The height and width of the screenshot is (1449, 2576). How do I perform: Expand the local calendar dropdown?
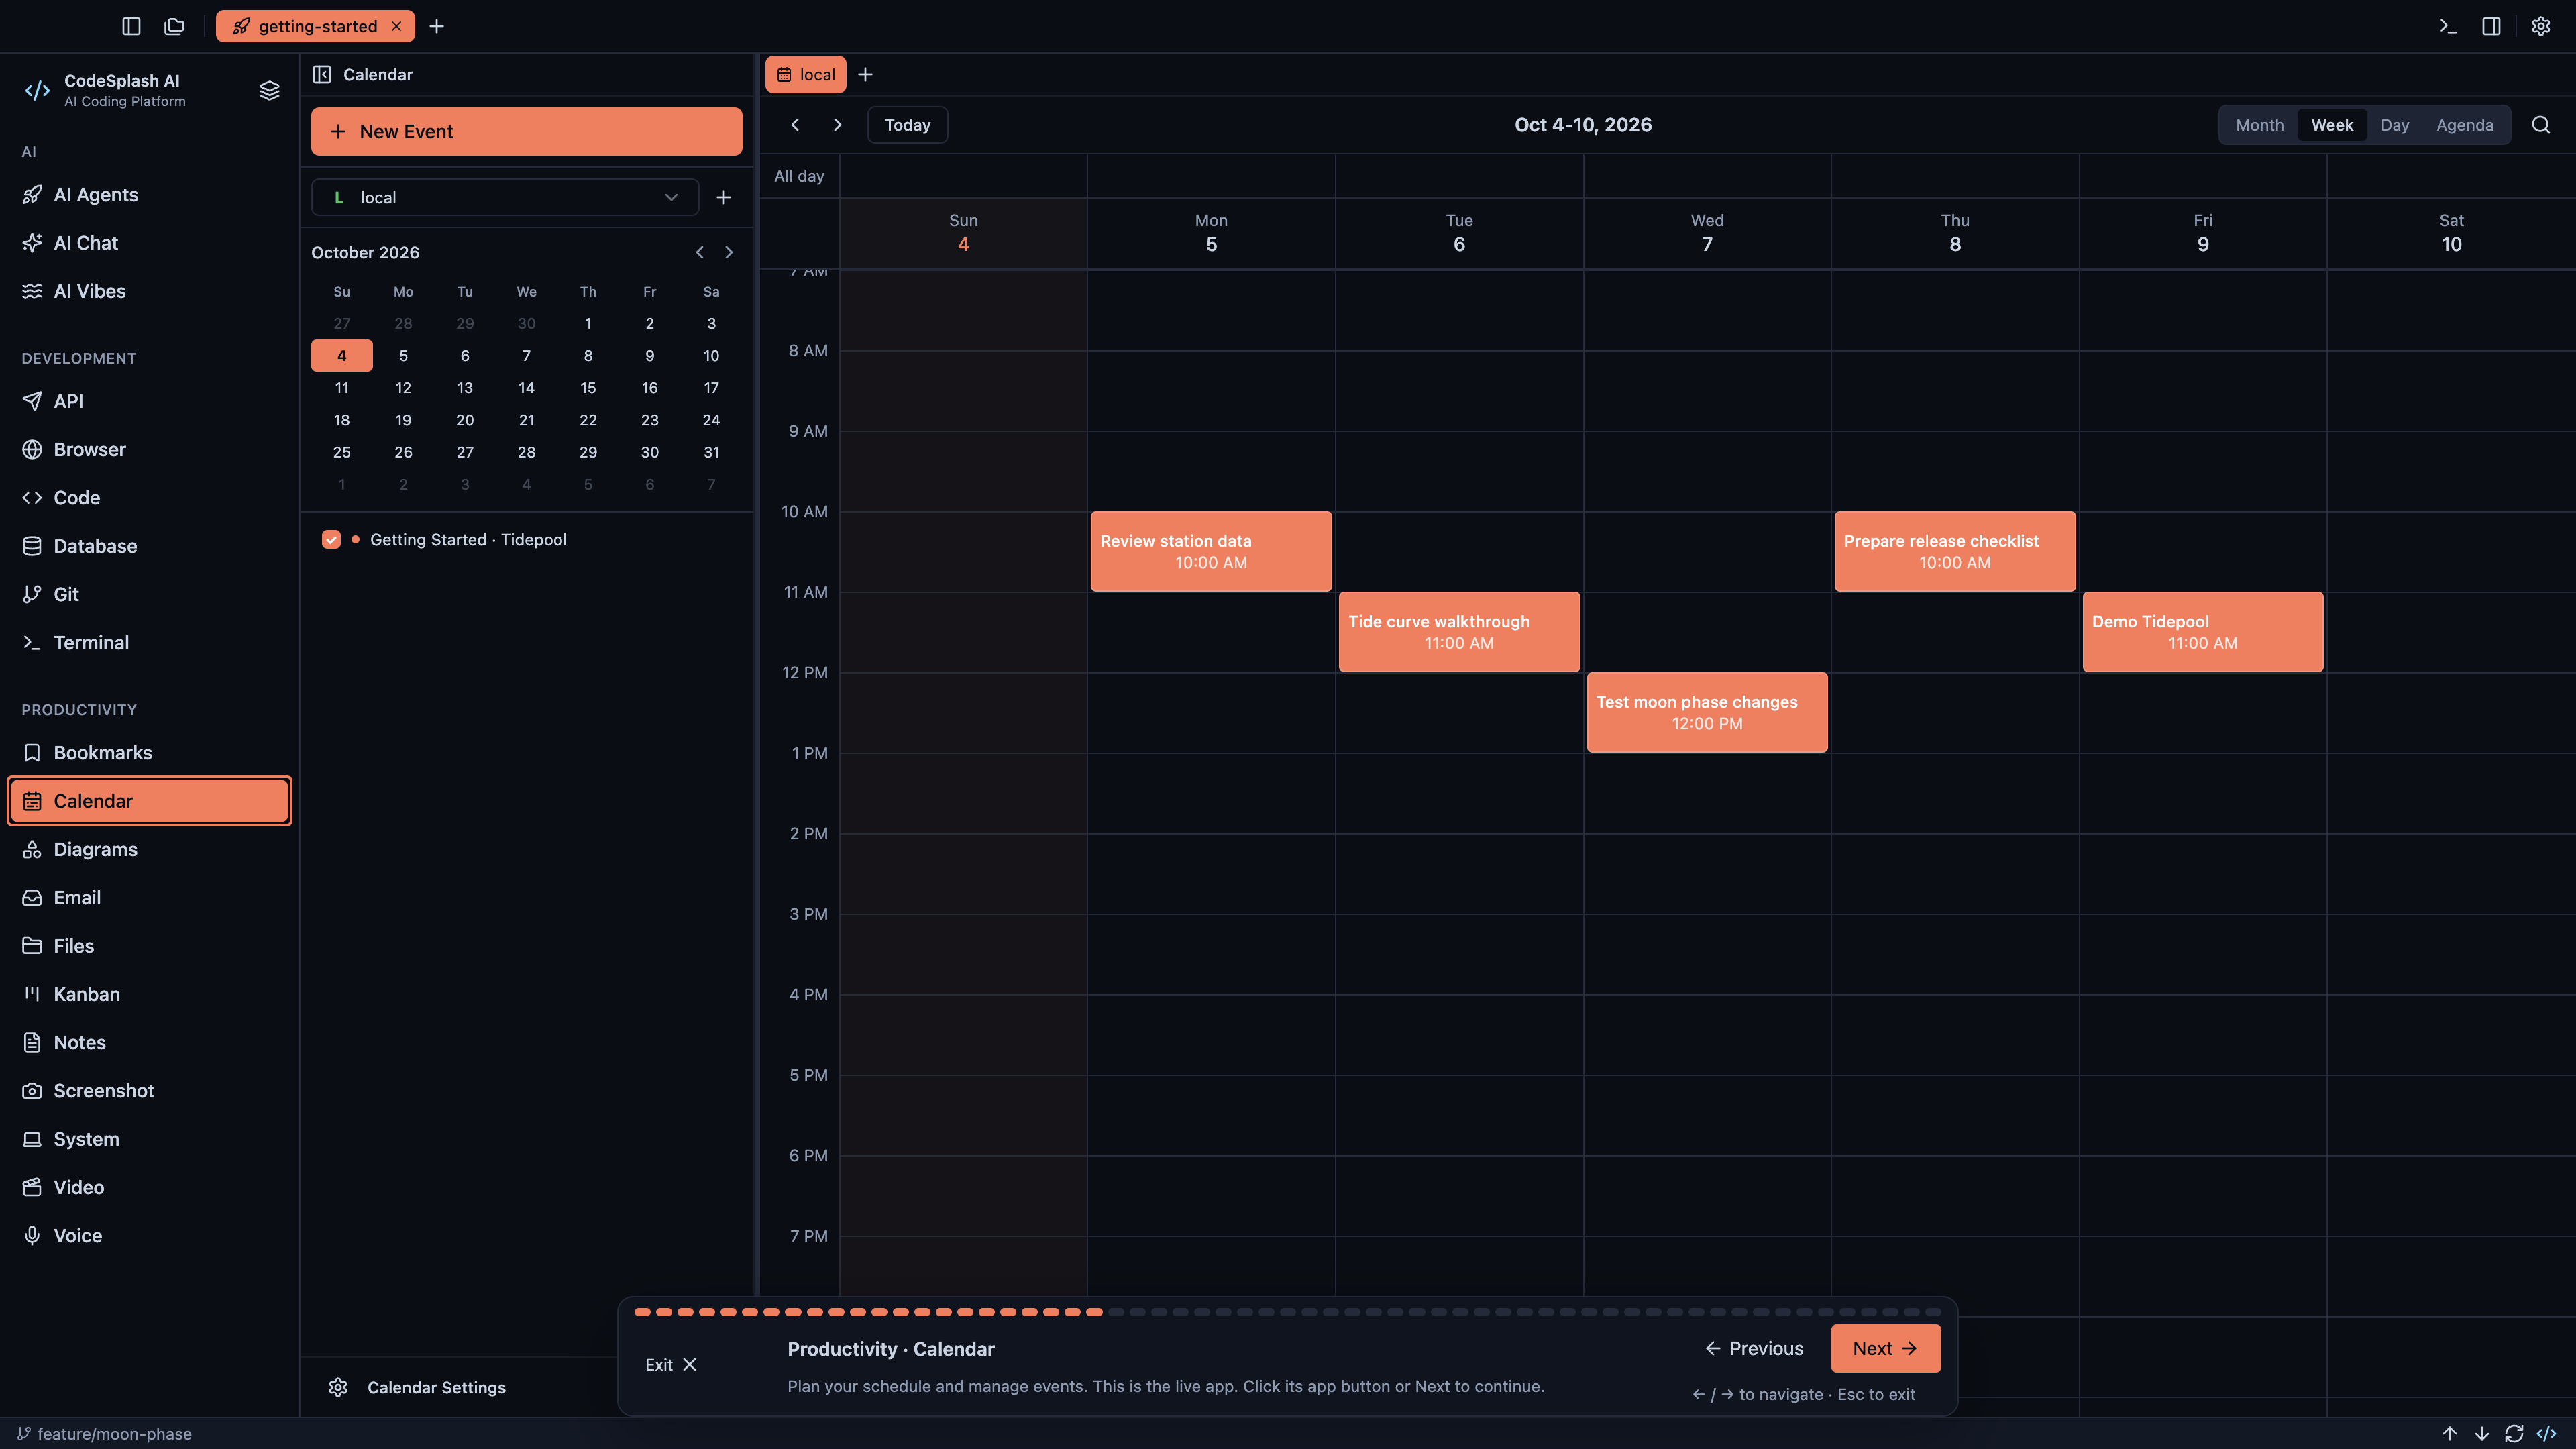tap(505, 197)
